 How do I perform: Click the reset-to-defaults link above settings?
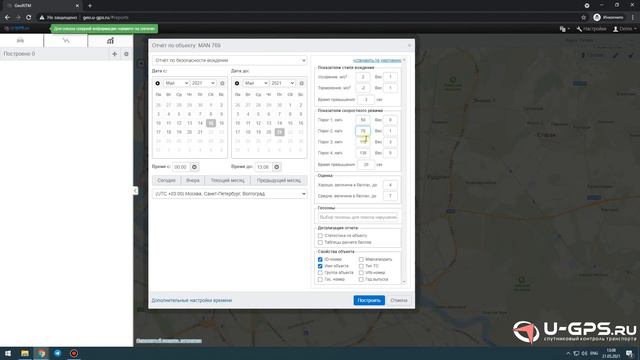[377, 60]
